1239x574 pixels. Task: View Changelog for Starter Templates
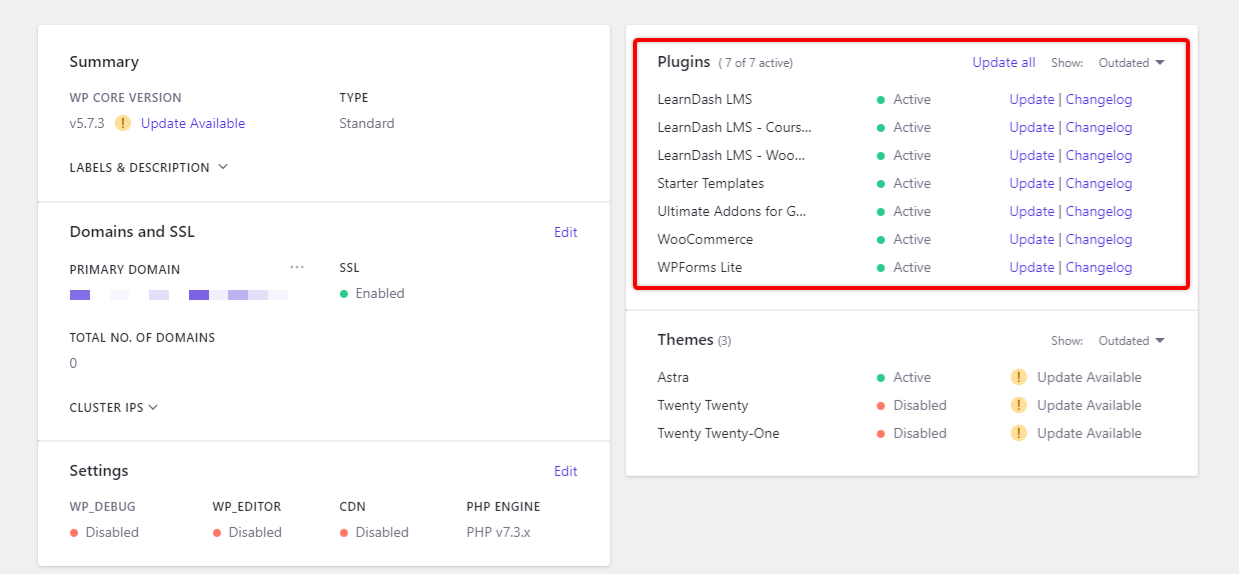pos(1099,183)
